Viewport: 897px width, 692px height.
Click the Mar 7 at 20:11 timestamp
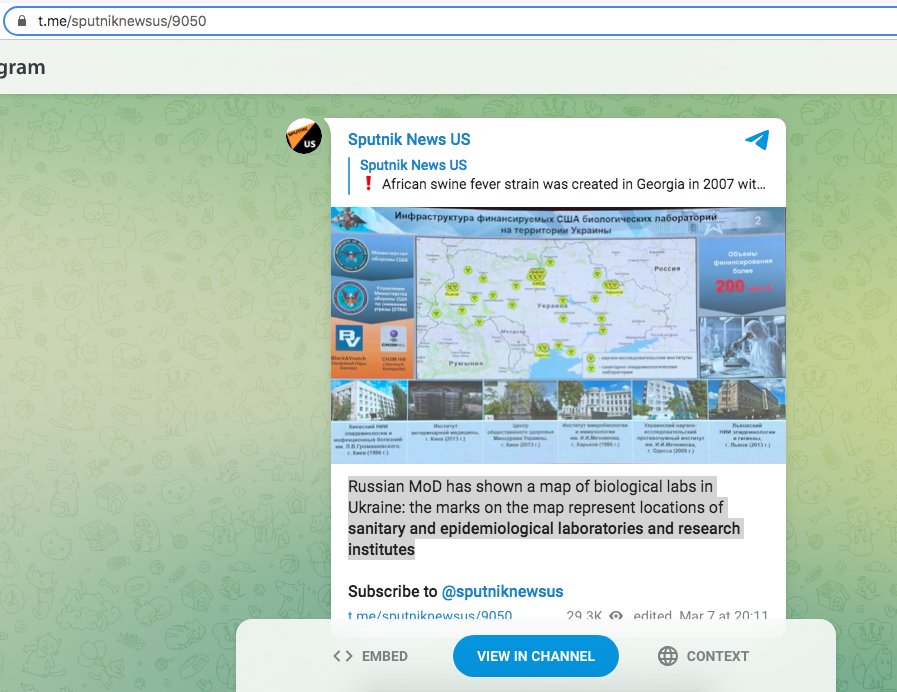point(723,615)
